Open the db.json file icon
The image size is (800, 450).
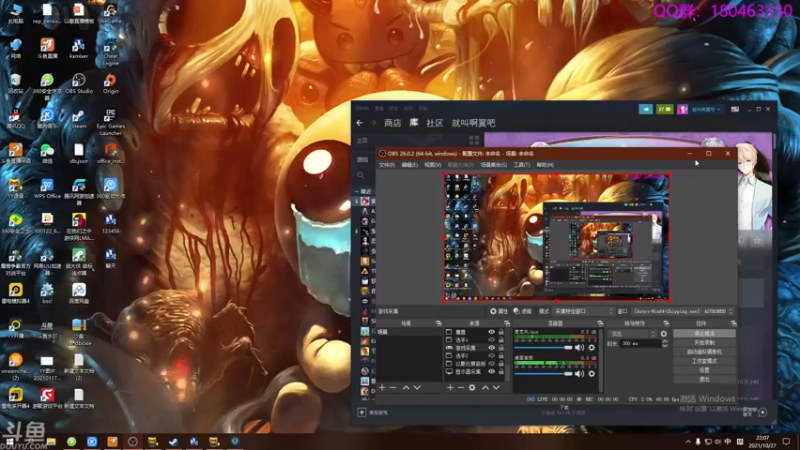pyautogui.click(x=79, y=154)
